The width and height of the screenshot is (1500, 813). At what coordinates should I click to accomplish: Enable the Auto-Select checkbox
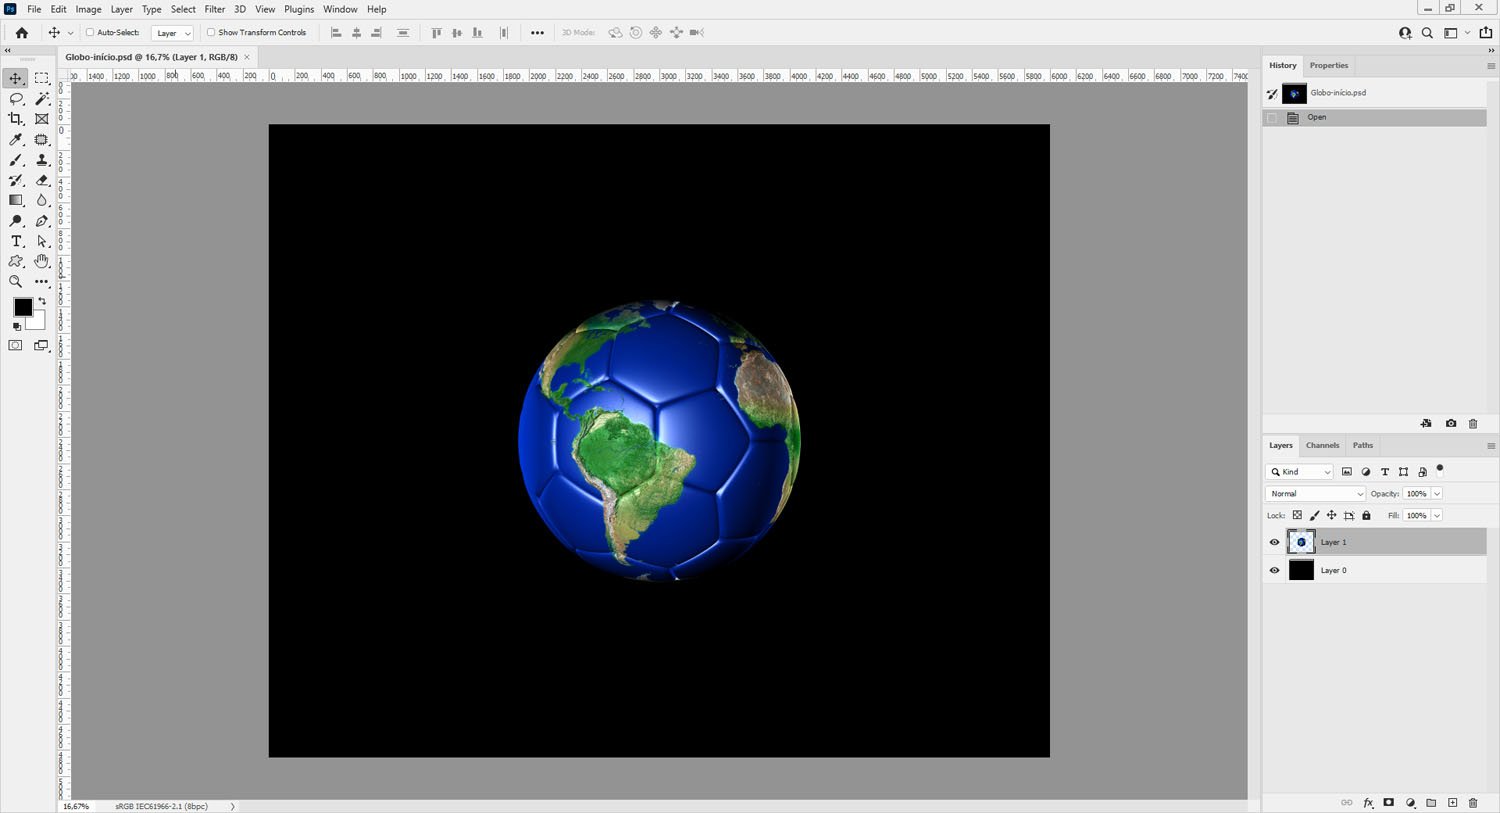click(x=90, y=33)
